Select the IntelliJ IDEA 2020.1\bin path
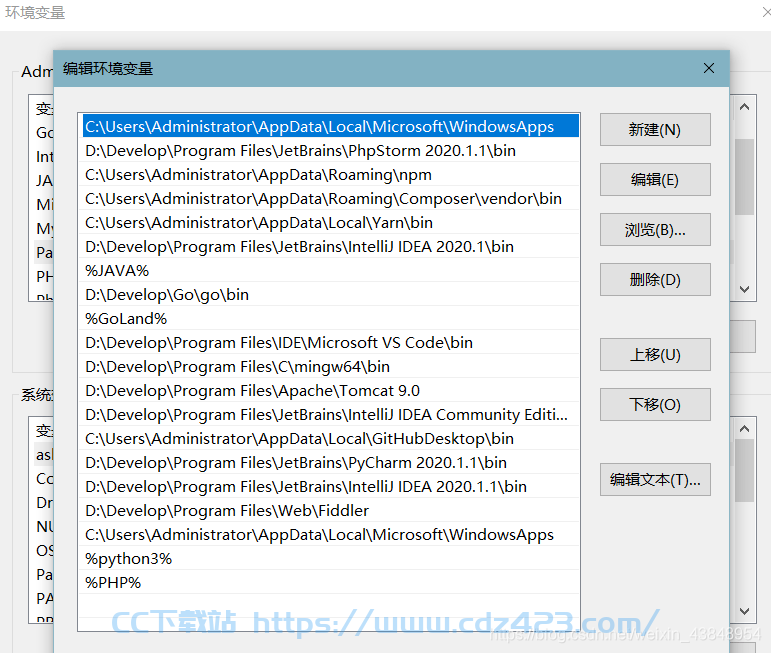Viewport: 771px width, 653px height. point(329,246)
